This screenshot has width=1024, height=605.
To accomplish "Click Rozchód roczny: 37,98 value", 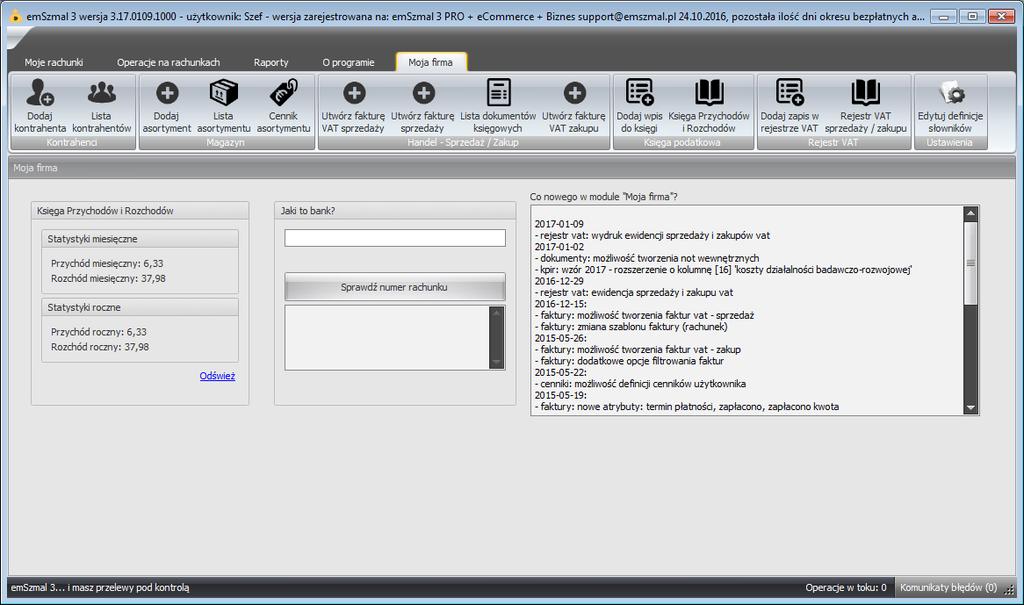I will [100, 347].
